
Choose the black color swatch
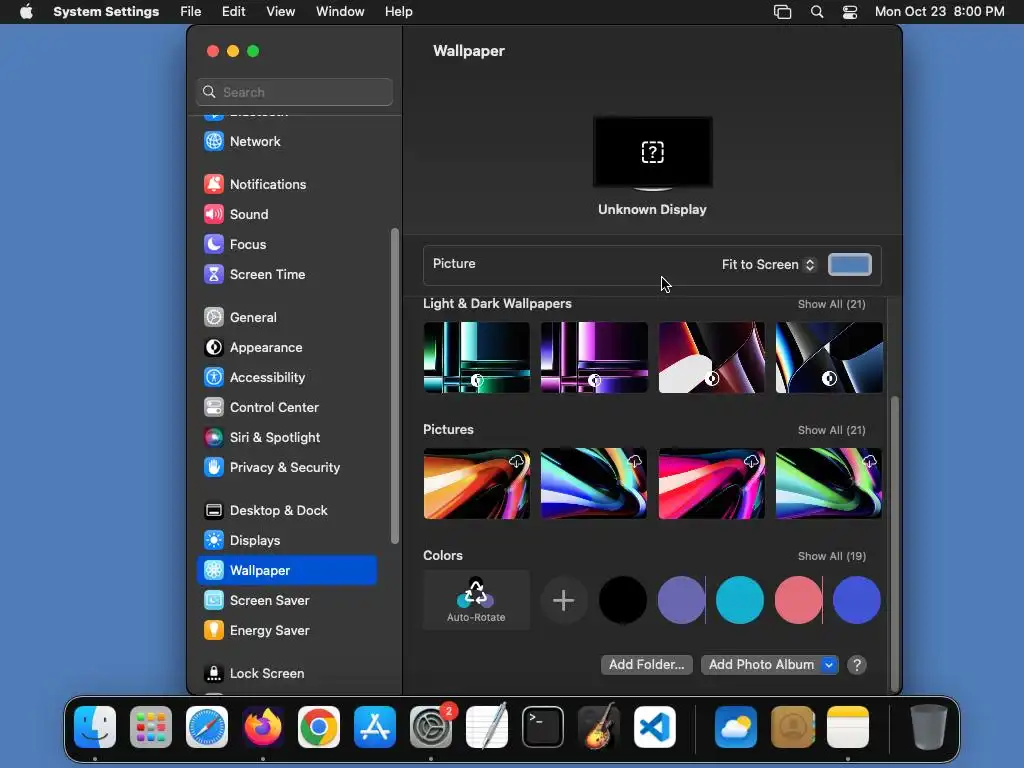623,600
